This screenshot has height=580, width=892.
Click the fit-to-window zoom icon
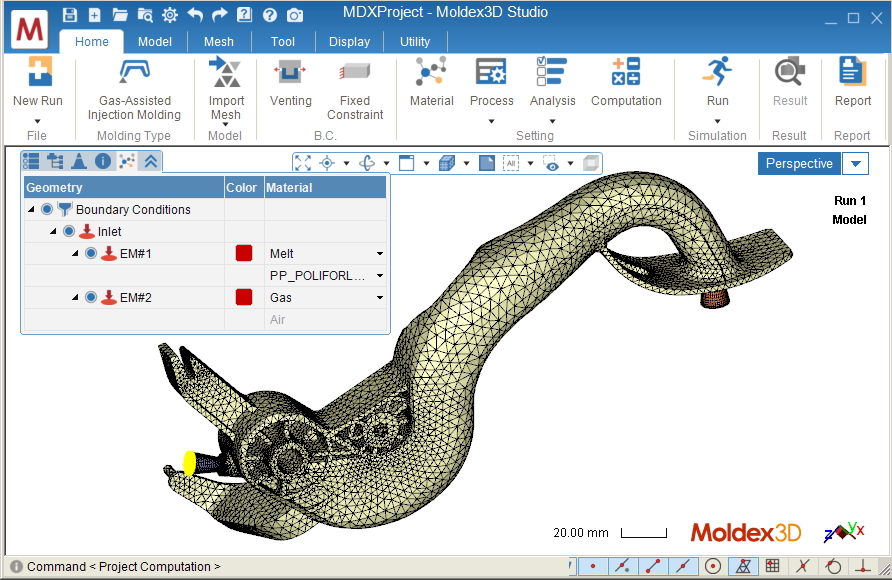(x=303, y=163)
